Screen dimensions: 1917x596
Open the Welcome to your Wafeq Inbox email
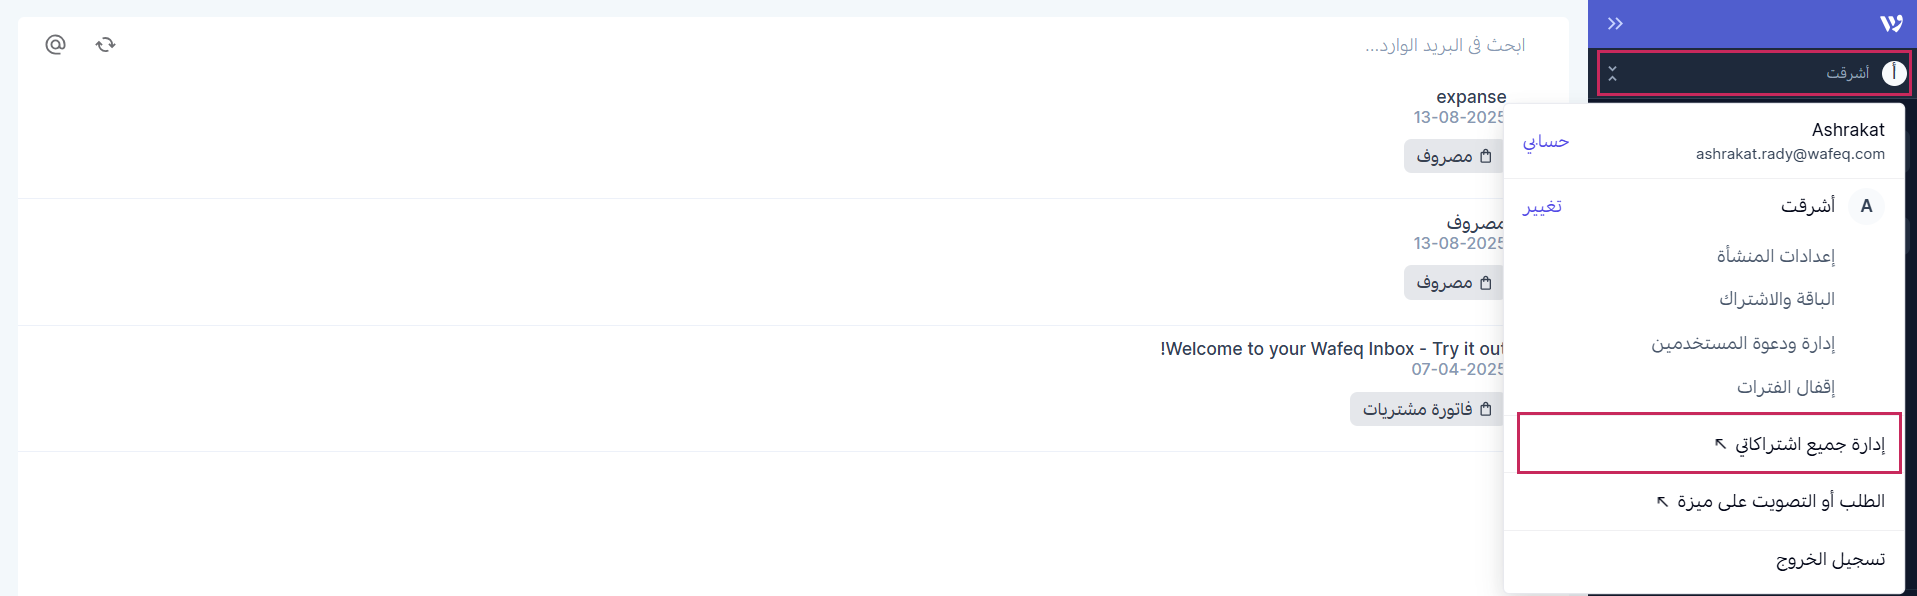click(1332, 349)
